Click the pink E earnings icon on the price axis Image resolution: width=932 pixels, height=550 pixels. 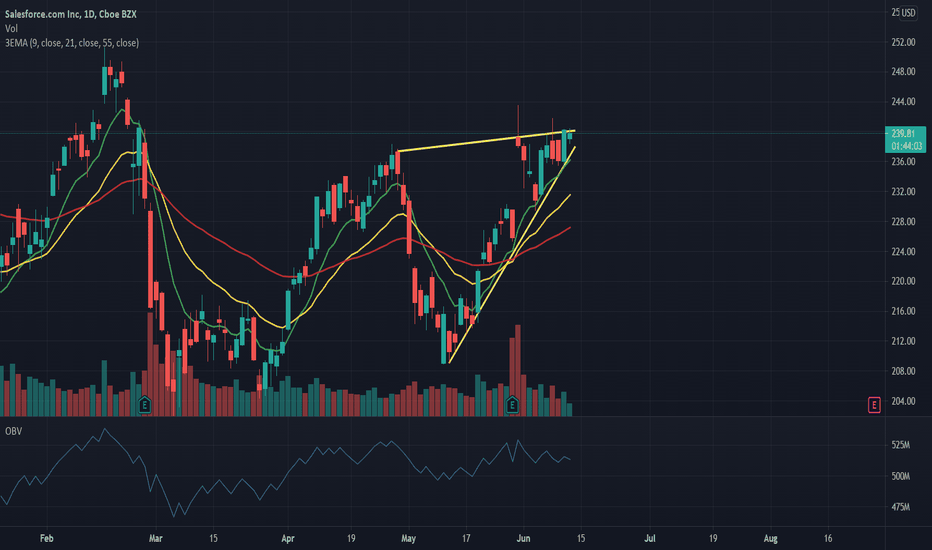pyautogui.click(x=874, y=405)
